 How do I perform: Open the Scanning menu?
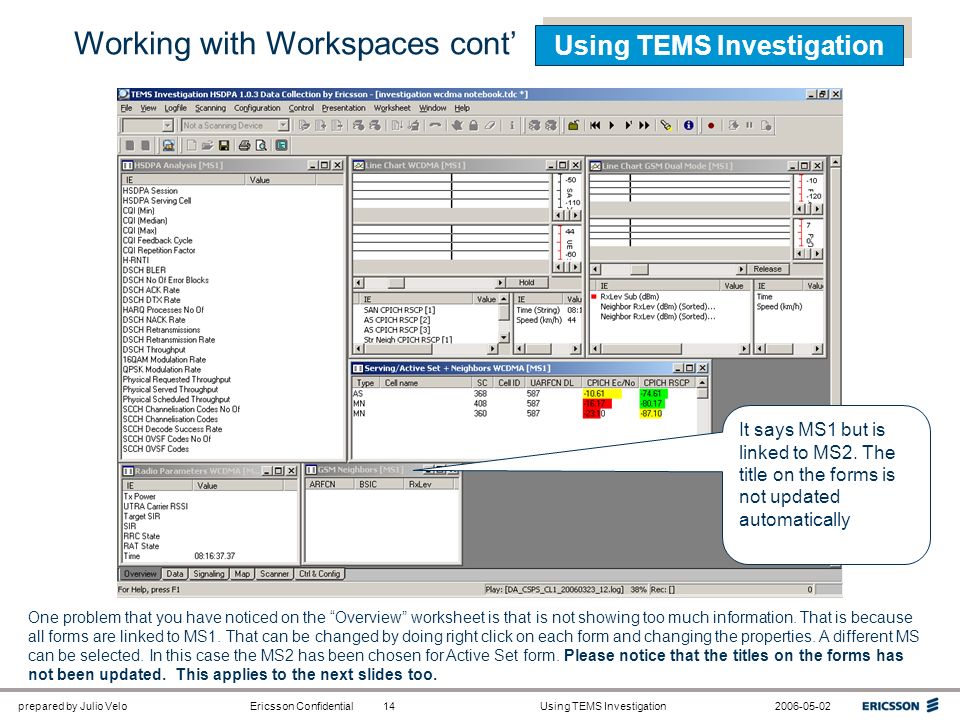[210, 108]
